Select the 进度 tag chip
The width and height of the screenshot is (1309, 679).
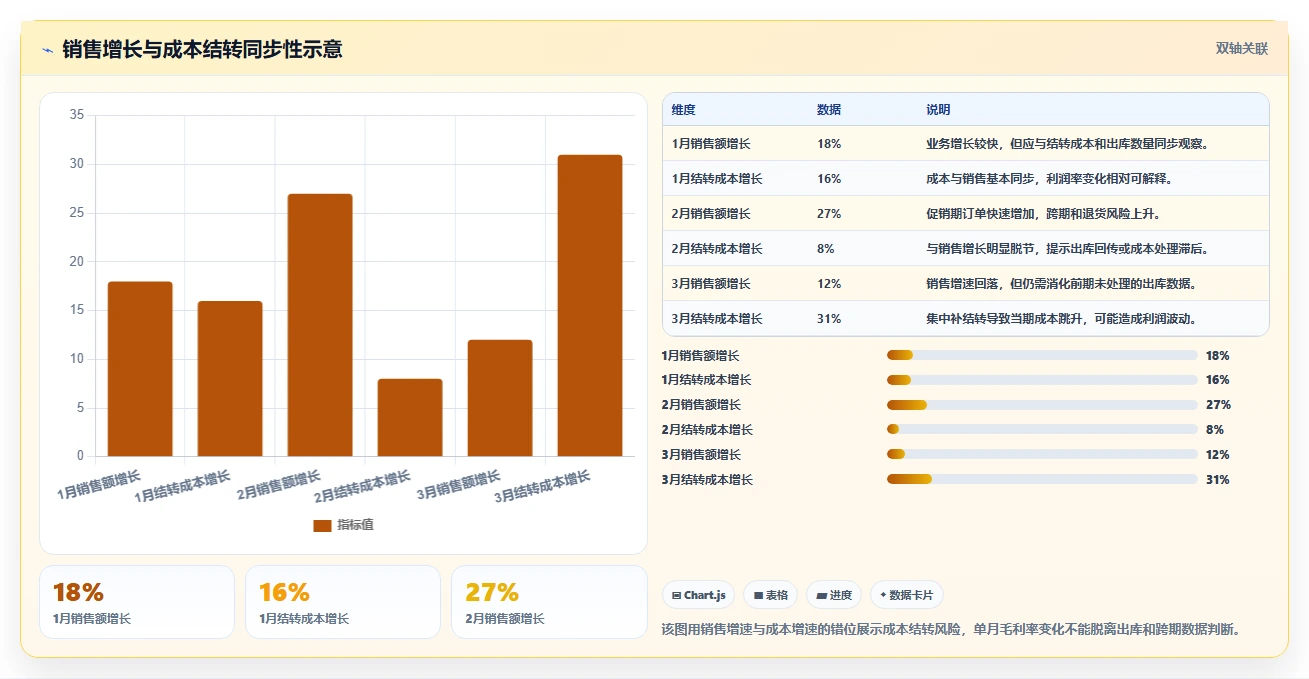834,595
